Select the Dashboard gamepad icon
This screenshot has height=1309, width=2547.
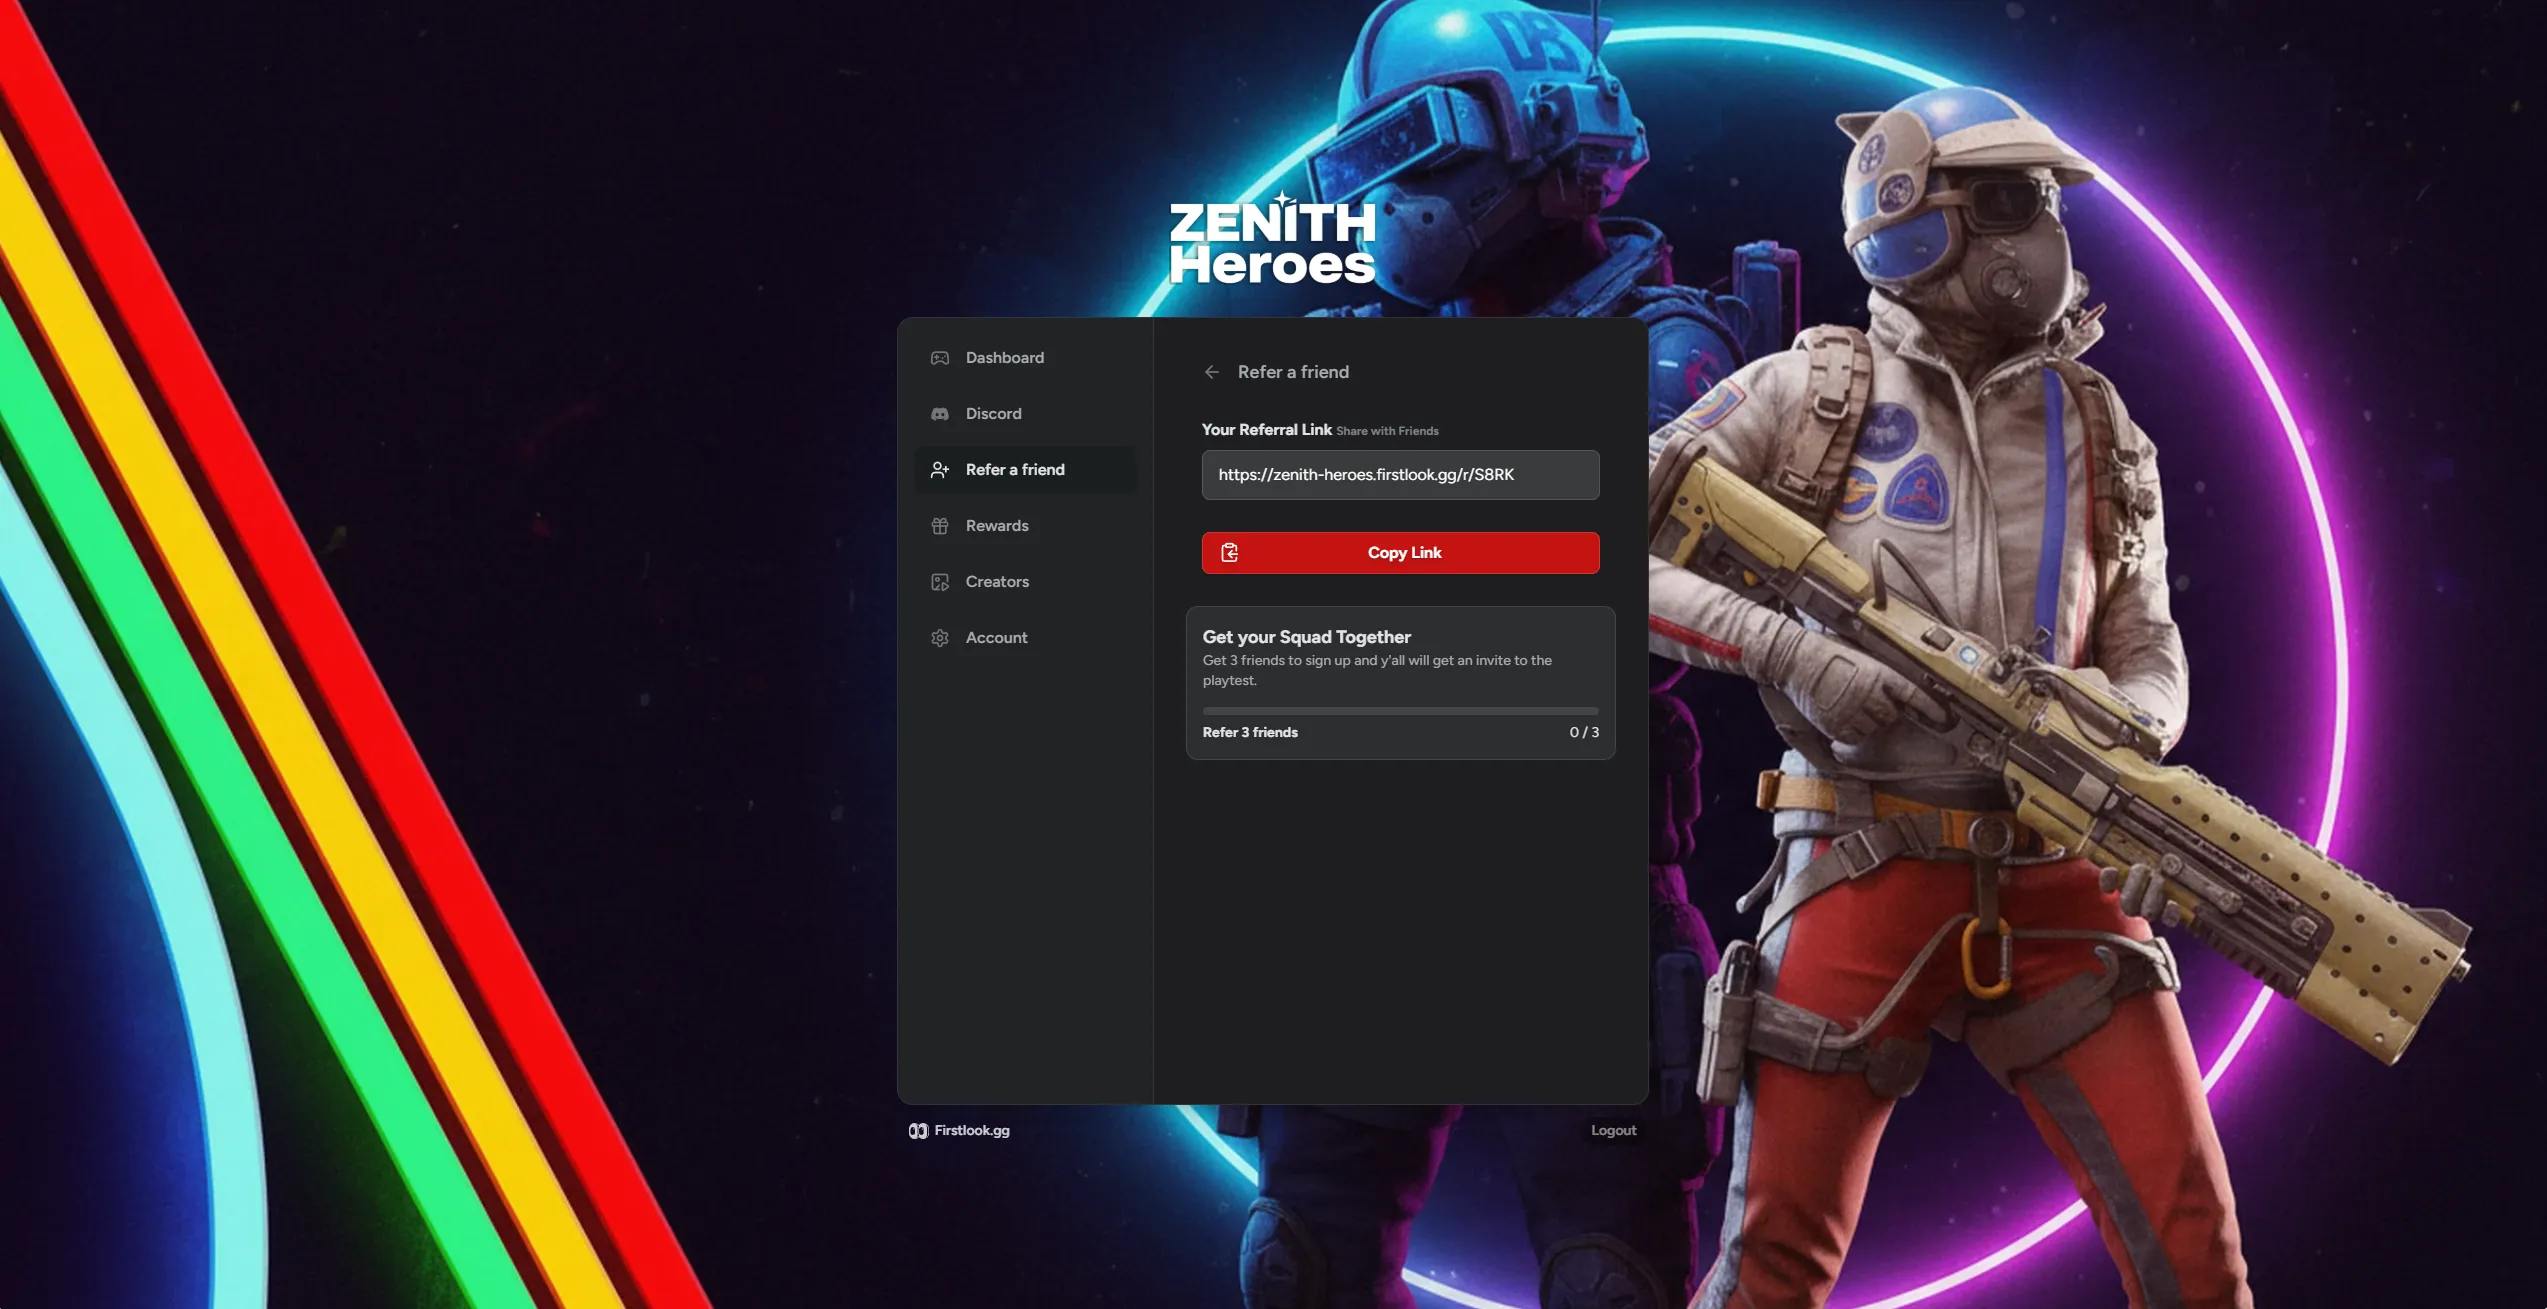[940, 357]
